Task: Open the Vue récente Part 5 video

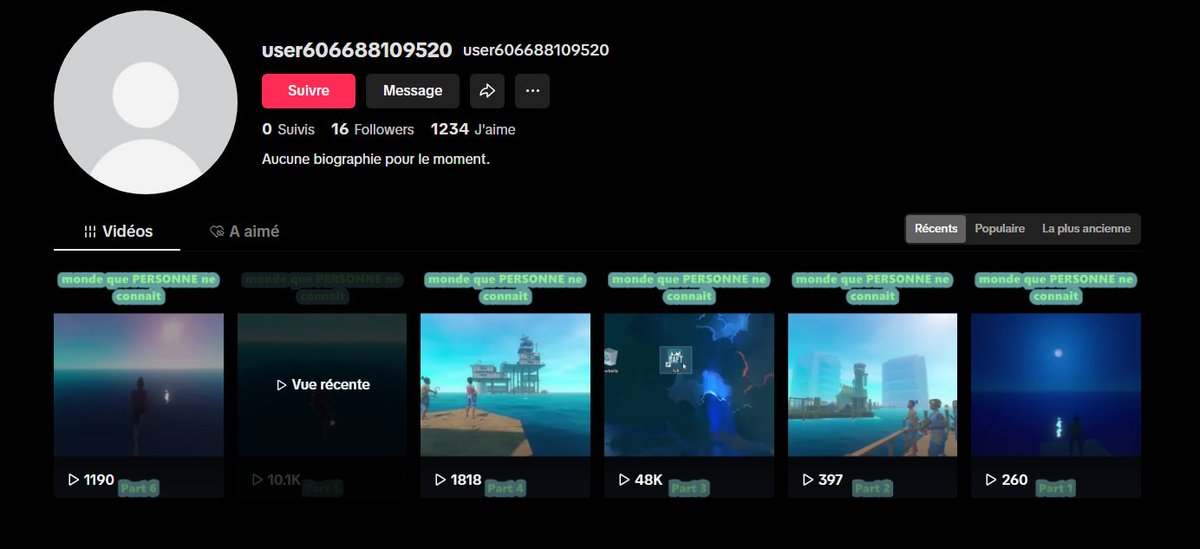Action: click(x=322, y=385)
